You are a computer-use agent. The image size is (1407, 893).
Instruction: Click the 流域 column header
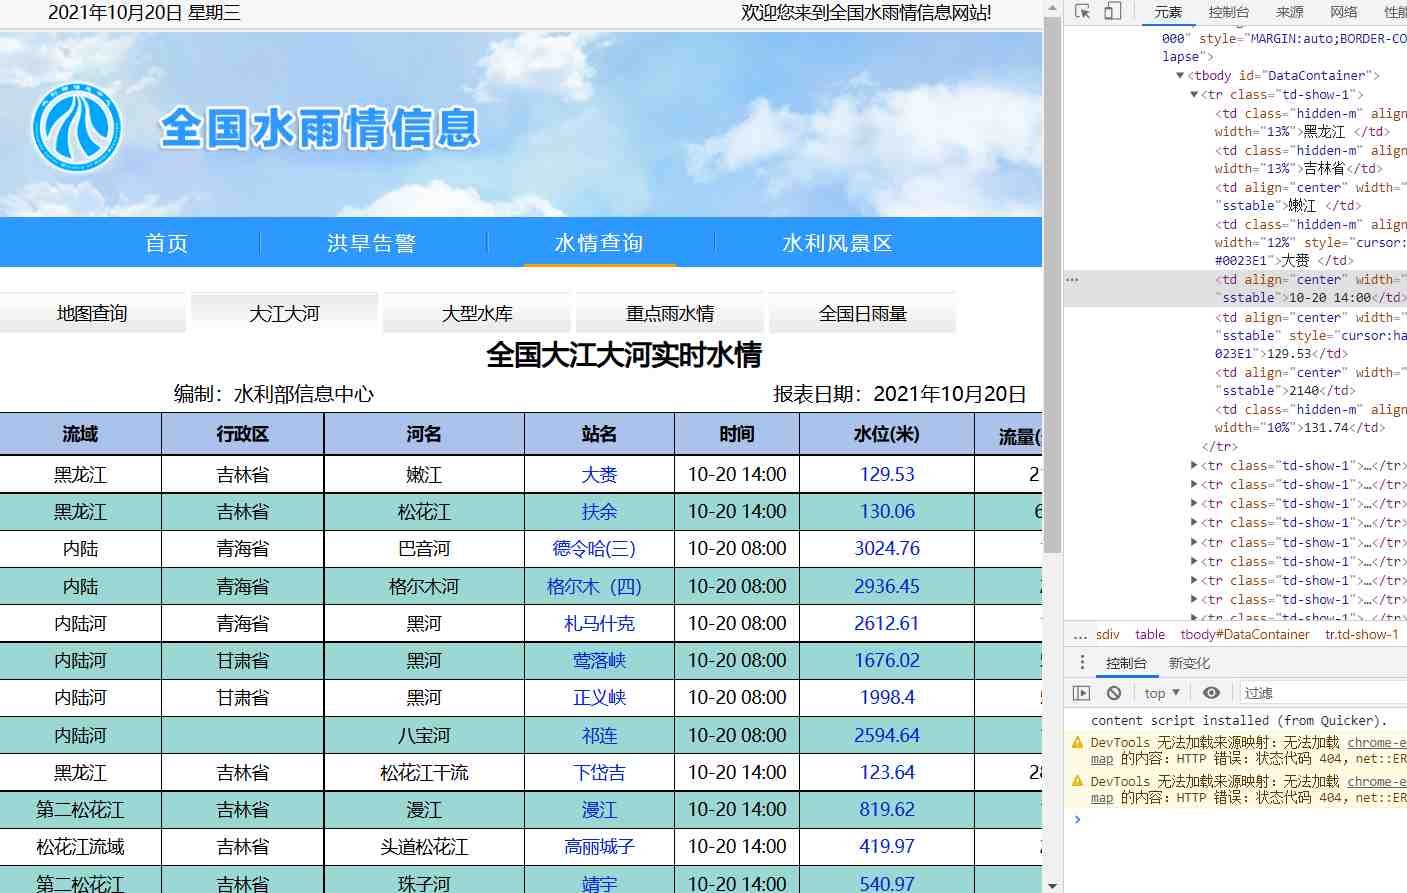[80, 434]
